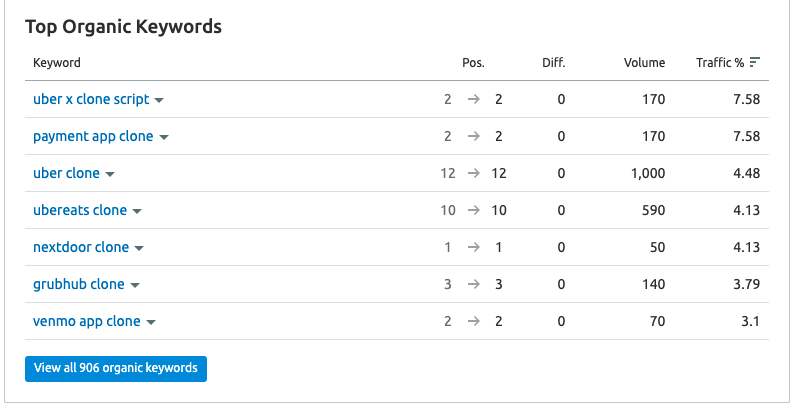
Task: Expand dropdown arrow next to nextdoor clone
Action: click(139, 249)
